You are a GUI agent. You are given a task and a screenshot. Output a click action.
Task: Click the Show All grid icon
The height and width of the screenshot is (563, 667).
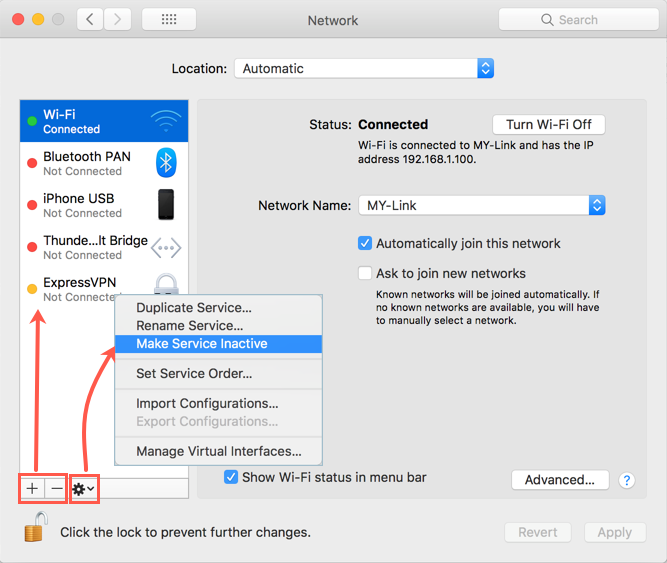click(168, 19)
